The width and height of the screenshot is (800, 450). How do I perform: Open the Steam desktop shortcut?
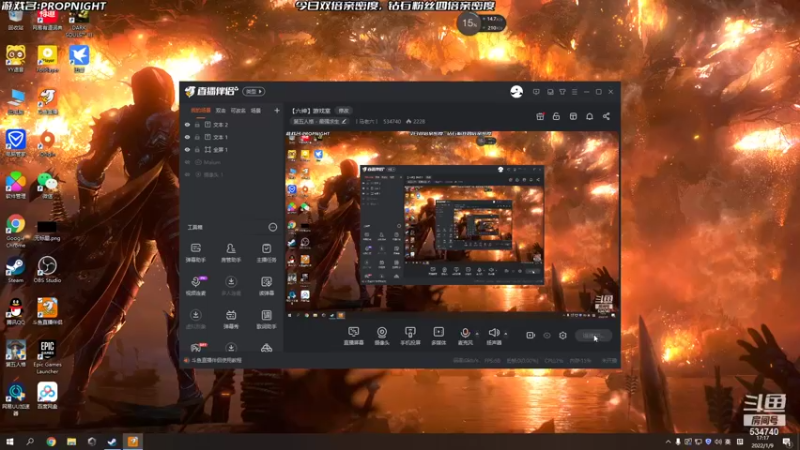[x=15, y=270]
